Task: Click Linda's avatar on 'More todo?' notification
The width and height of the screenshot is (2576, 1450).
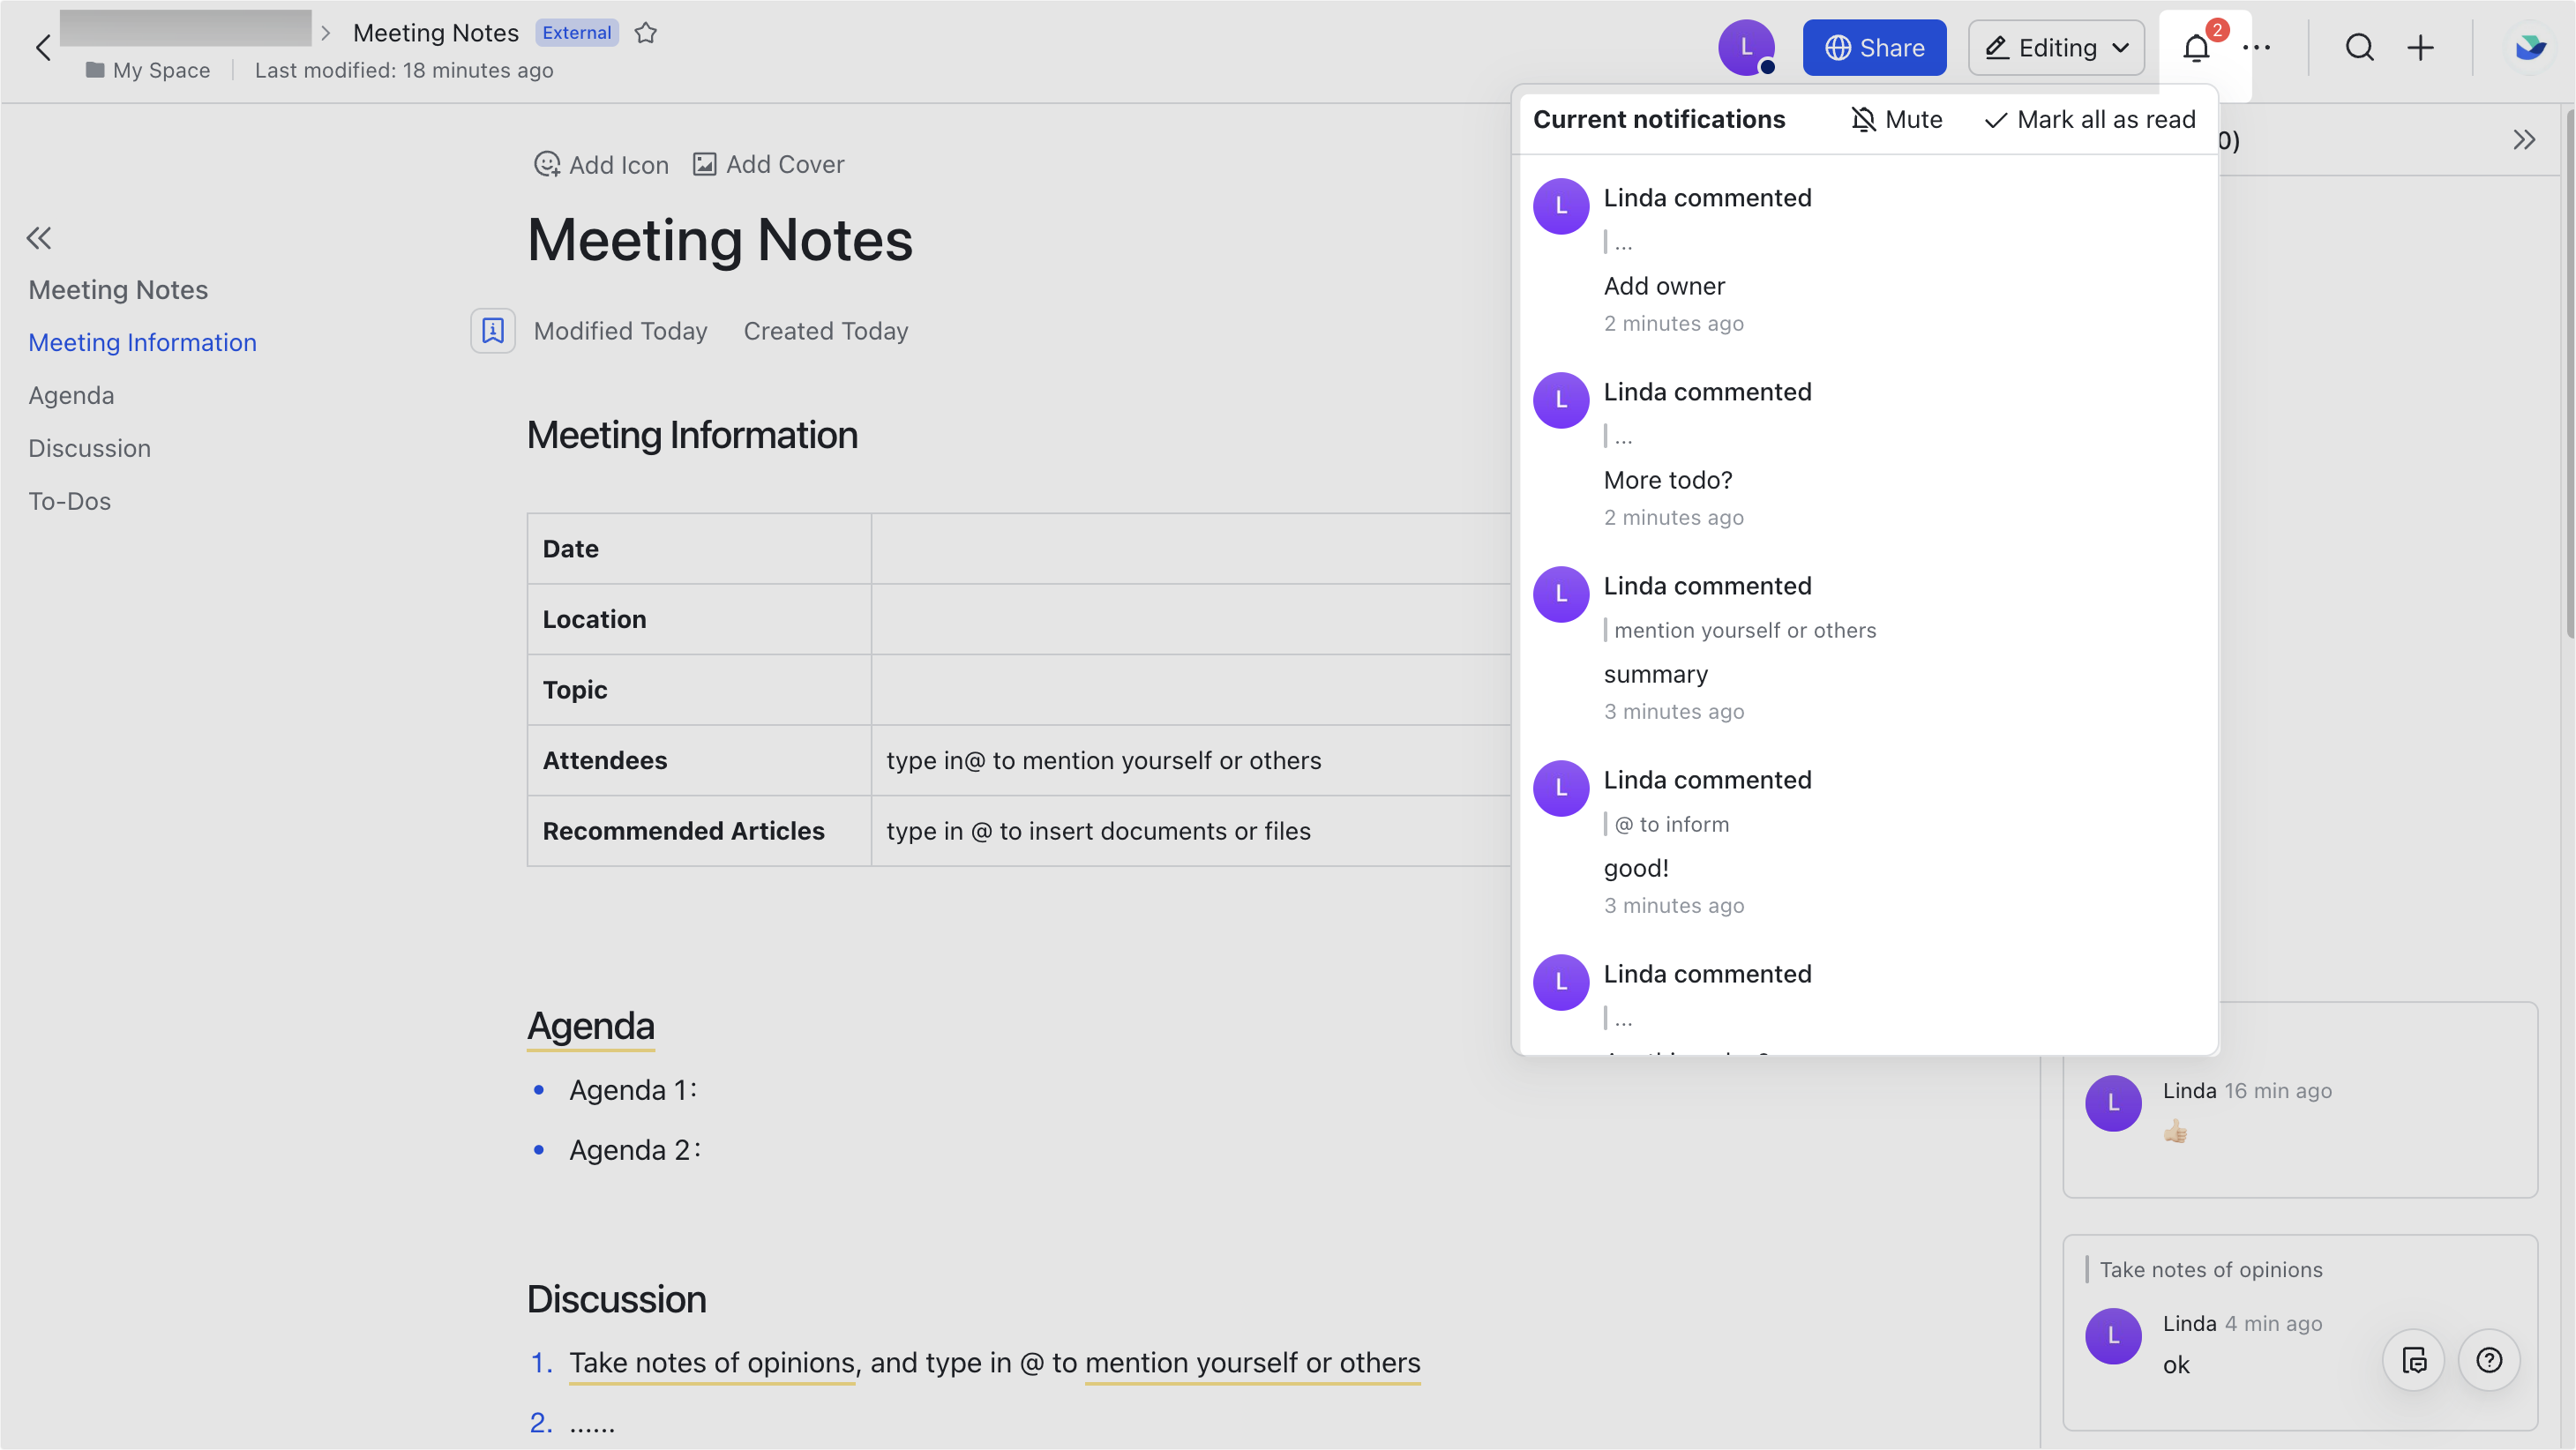Action: coord(1561,400)
